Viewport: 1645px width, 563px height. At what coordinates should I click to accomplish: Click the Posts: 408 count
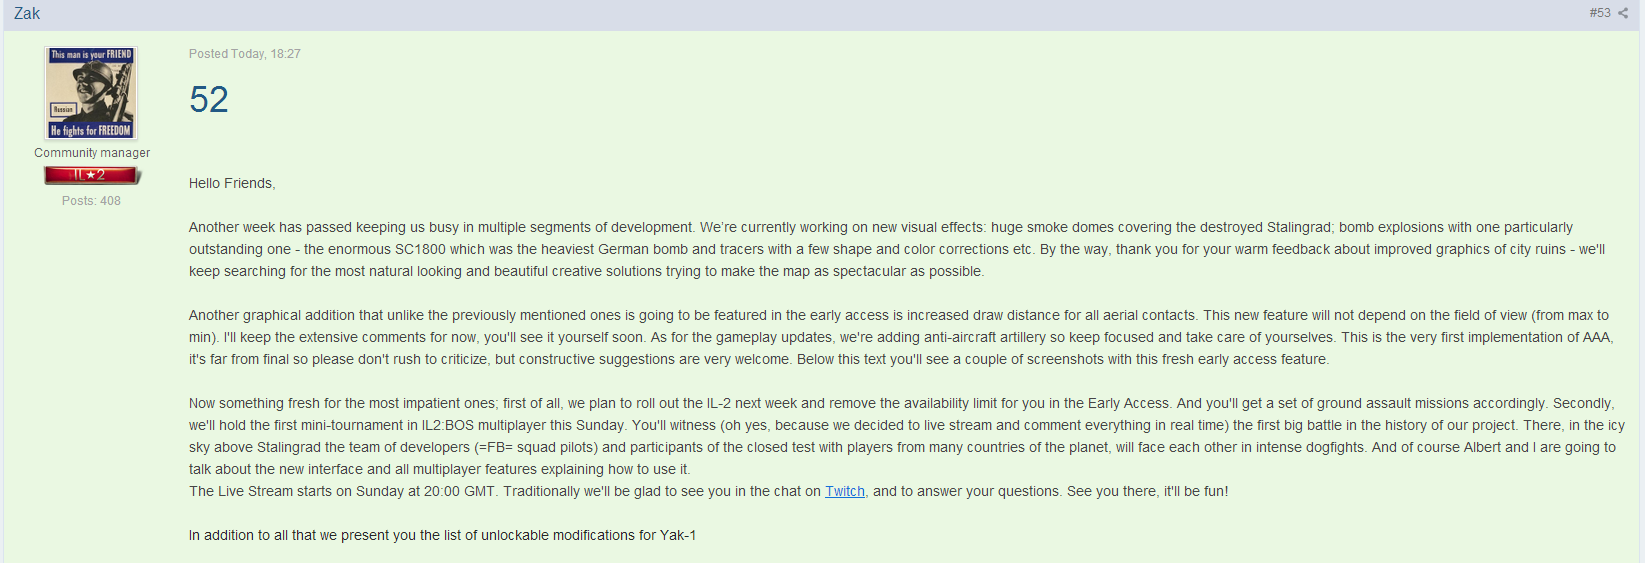91,201
